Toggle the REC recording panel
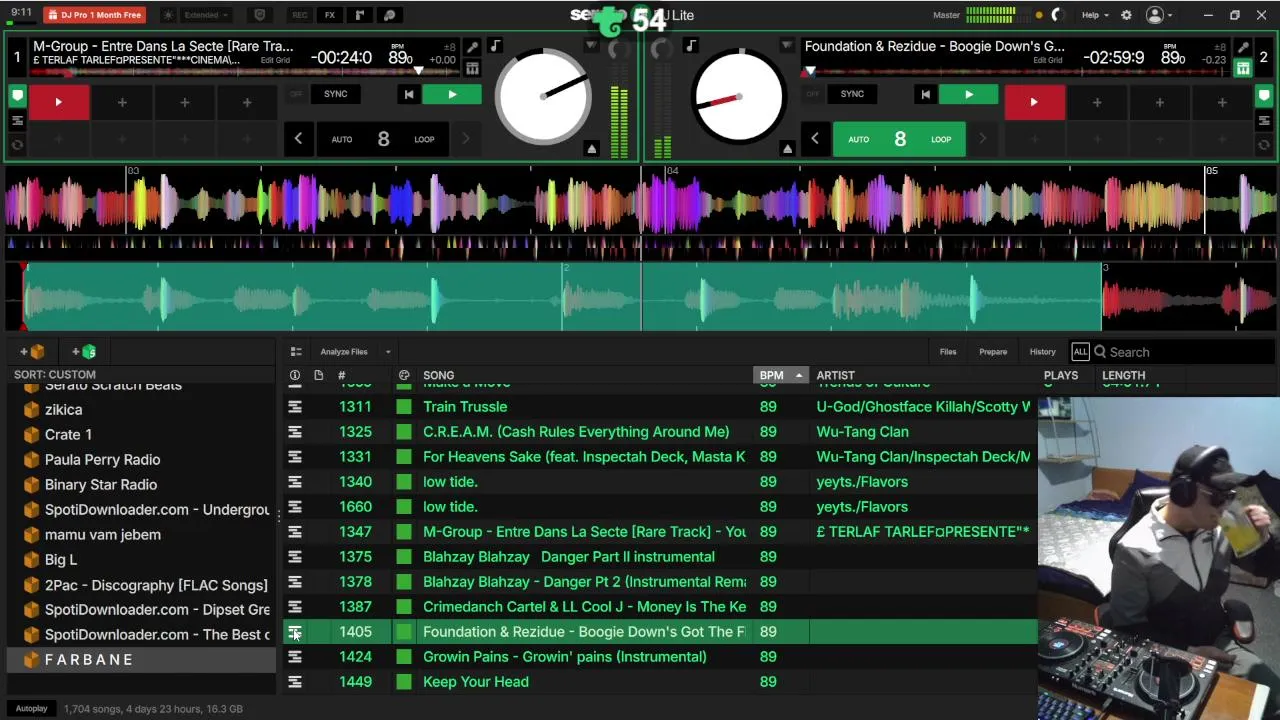Viewport: 1280px width, 720px height. coord(299,15)
